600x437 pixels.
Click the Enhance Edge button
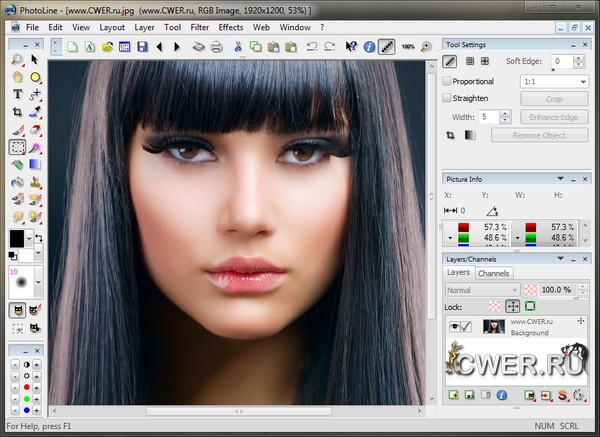pos(554,117)
